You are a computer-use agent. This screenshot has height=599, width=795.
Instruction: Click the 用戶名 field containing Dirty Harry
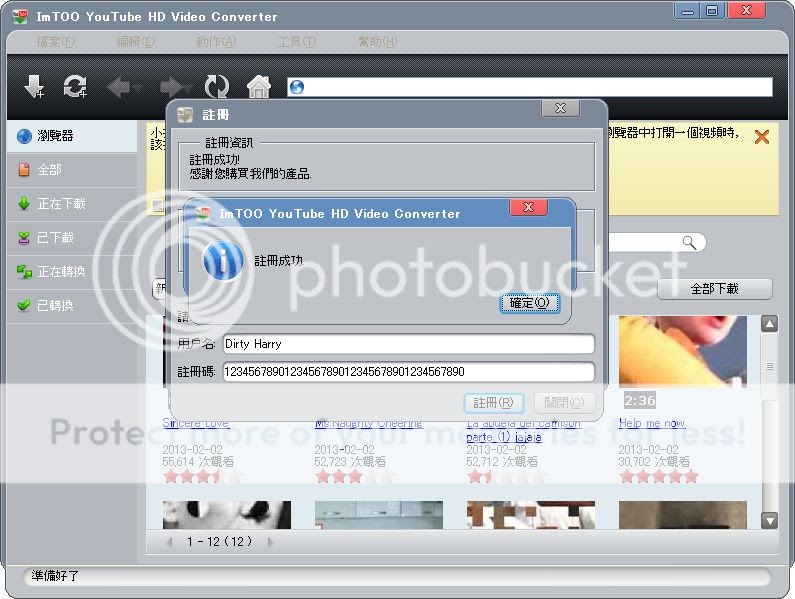tap(408, 344)
